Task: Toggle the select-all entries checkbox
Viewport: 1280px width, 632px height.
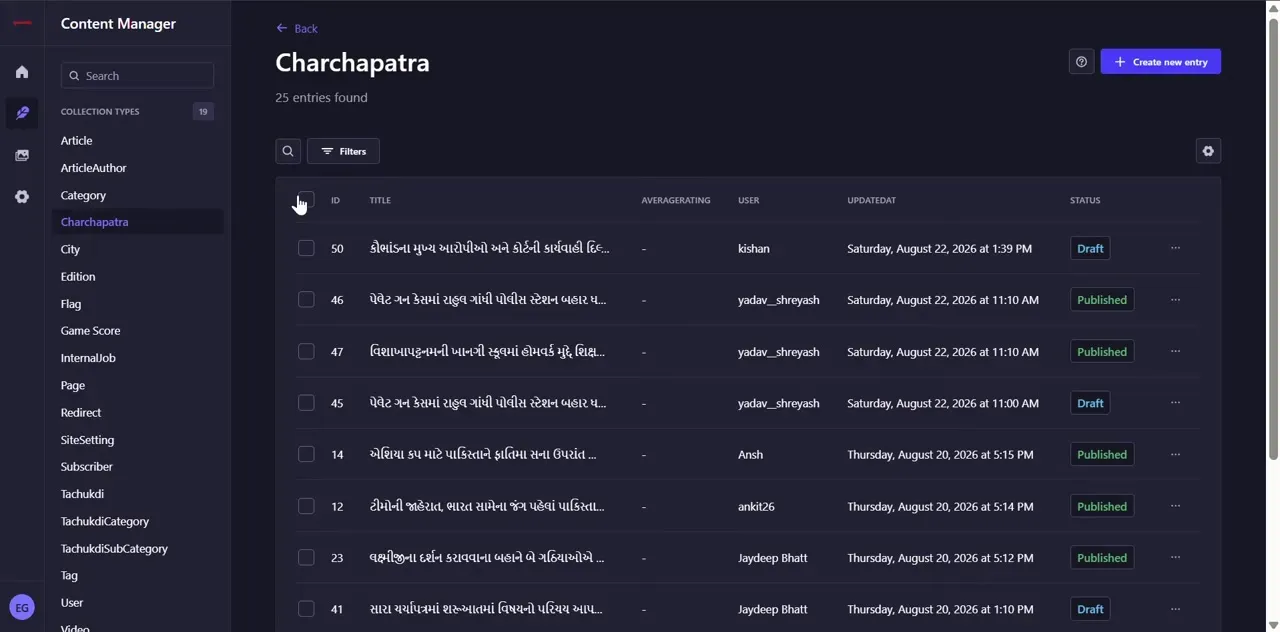Action: tap(306, 200)
